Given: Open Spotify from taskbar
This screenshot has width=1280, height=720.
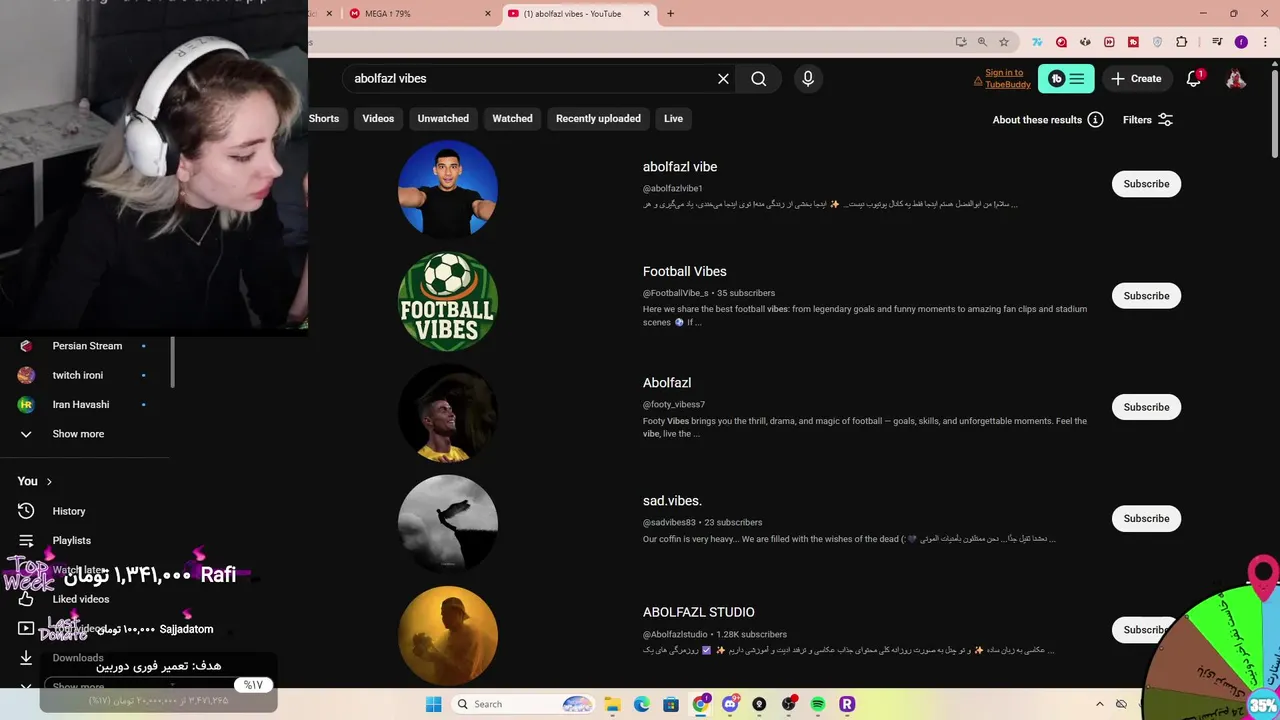Looking at the screenshot, I should 818,704.
